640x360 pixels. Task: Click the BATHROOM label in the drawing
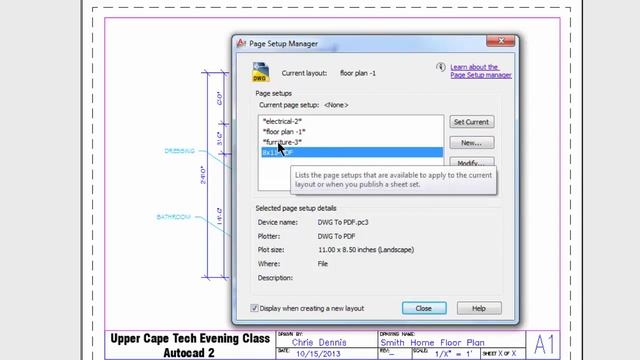click(173, 217)
